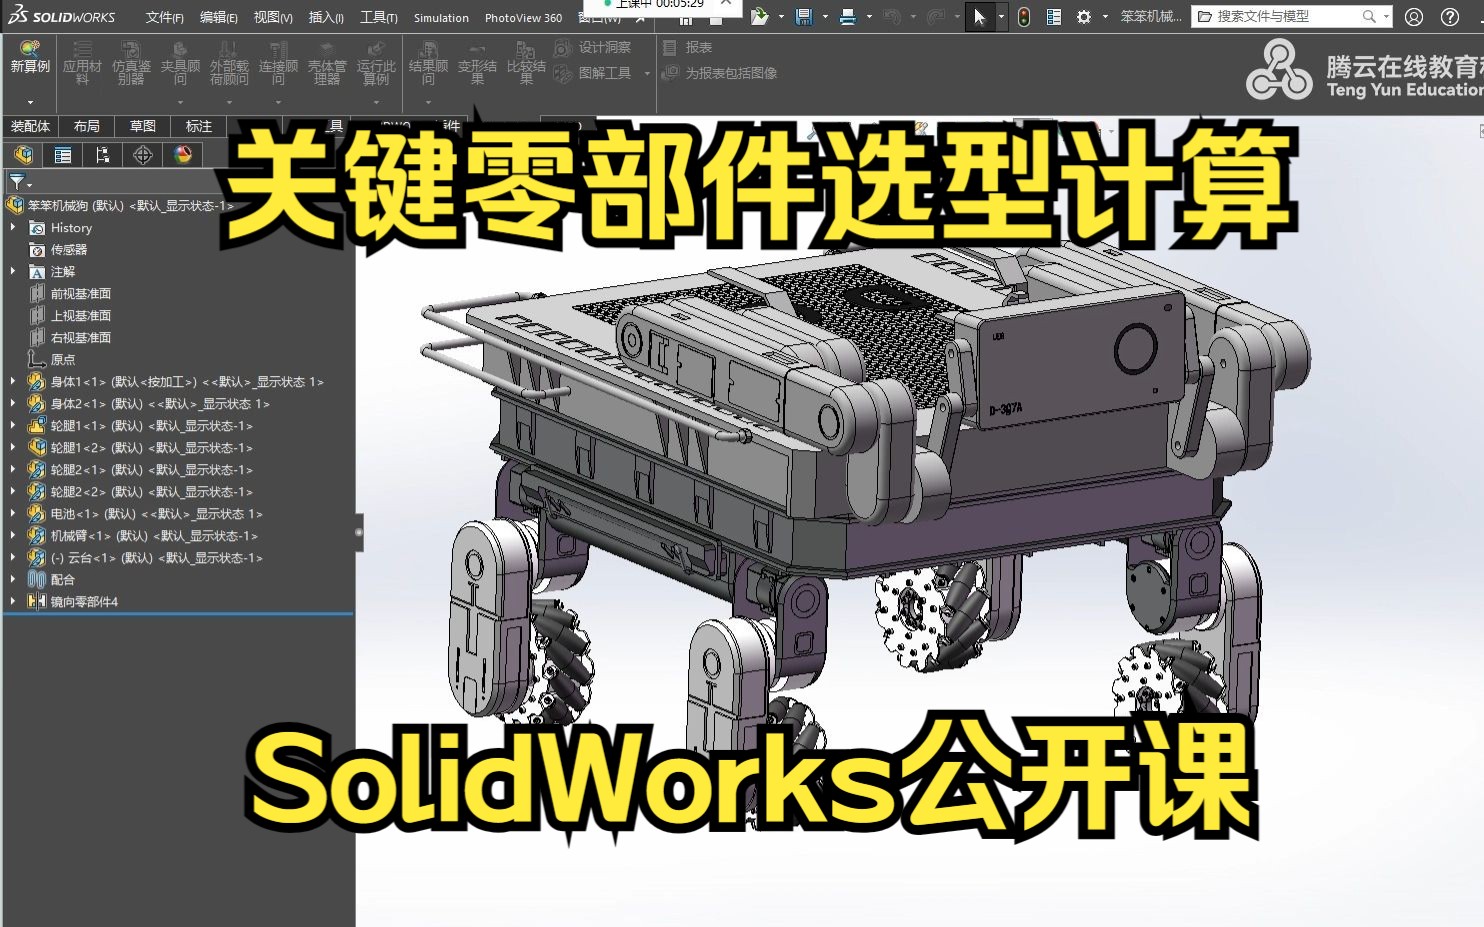Open the 工具(T) menu
Viewport: 1484px width, 927px height.
[379, 17]
